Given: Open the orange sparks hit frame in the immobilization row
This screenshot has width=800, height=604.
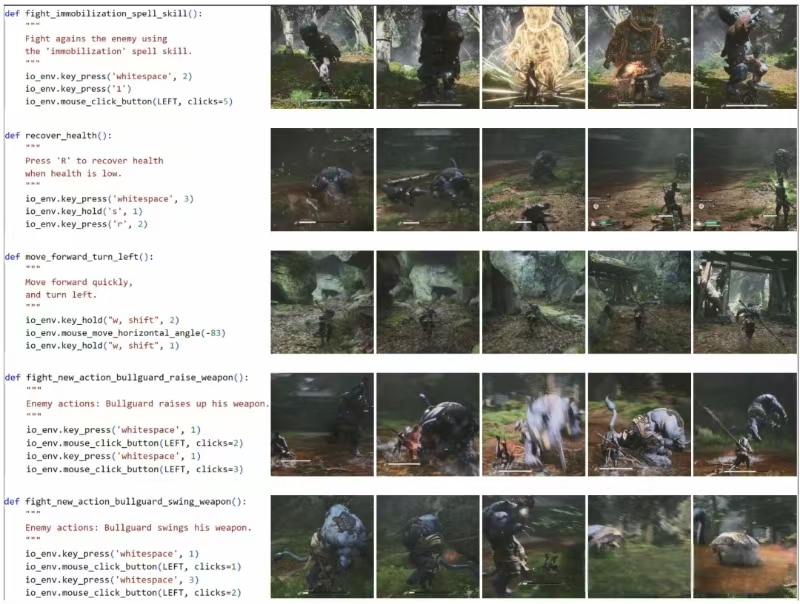Looking at the screenshot, I should click(639, 57).
